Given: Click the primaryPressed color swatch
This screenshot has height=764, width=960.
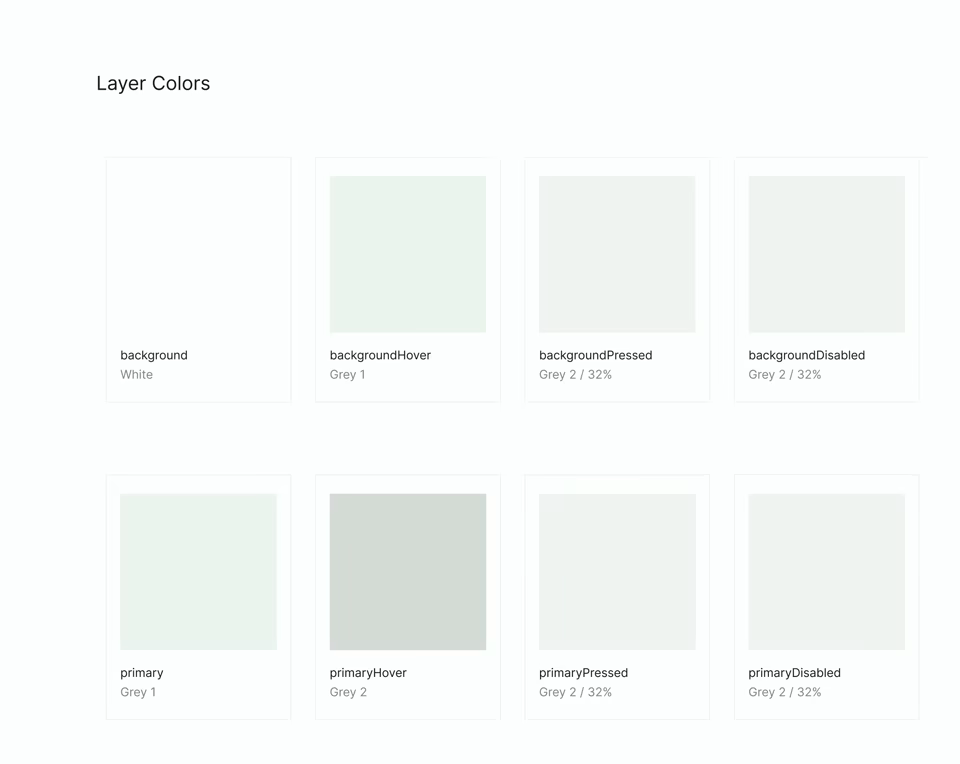Looking at the screenshot, I should coord(617,572).
